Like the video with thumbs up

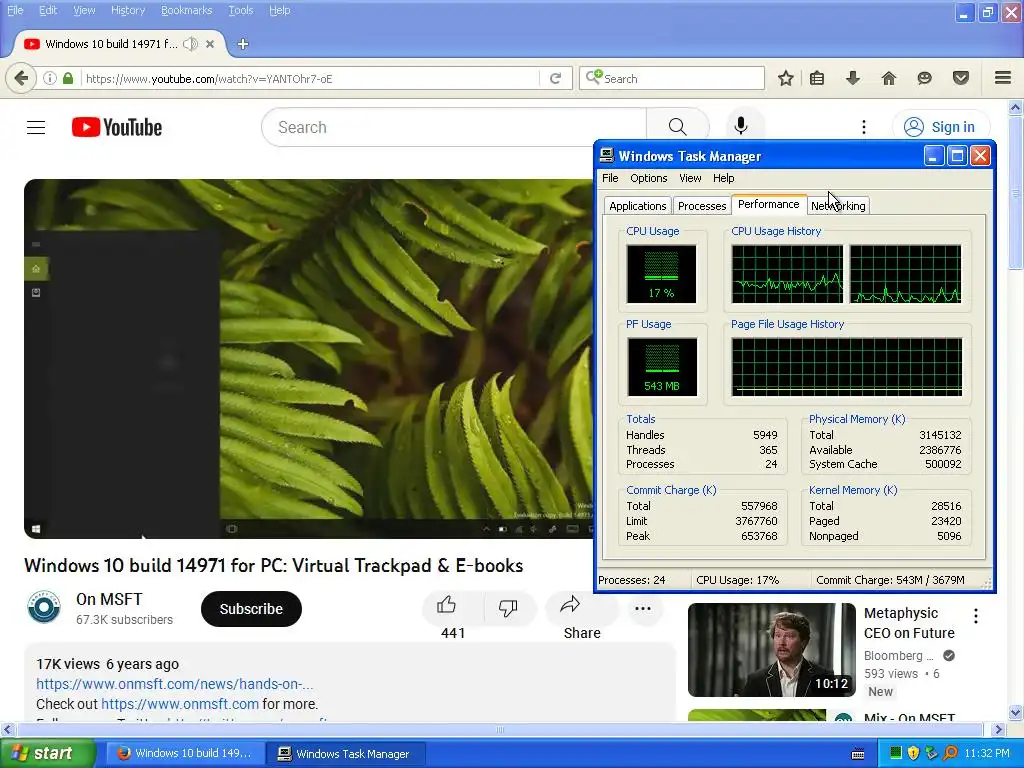click(x=447, y=605)
